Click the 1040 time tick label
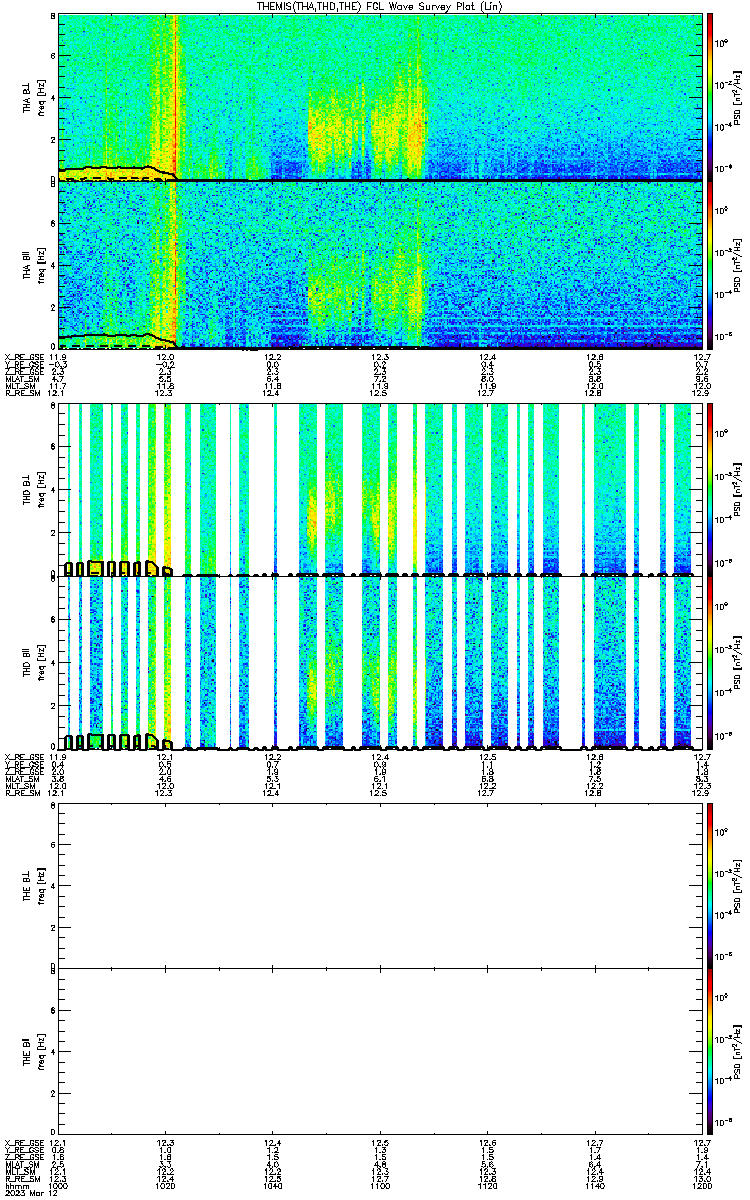The height and width of the screenshot is (1200, 750). tap(272, 1185)
